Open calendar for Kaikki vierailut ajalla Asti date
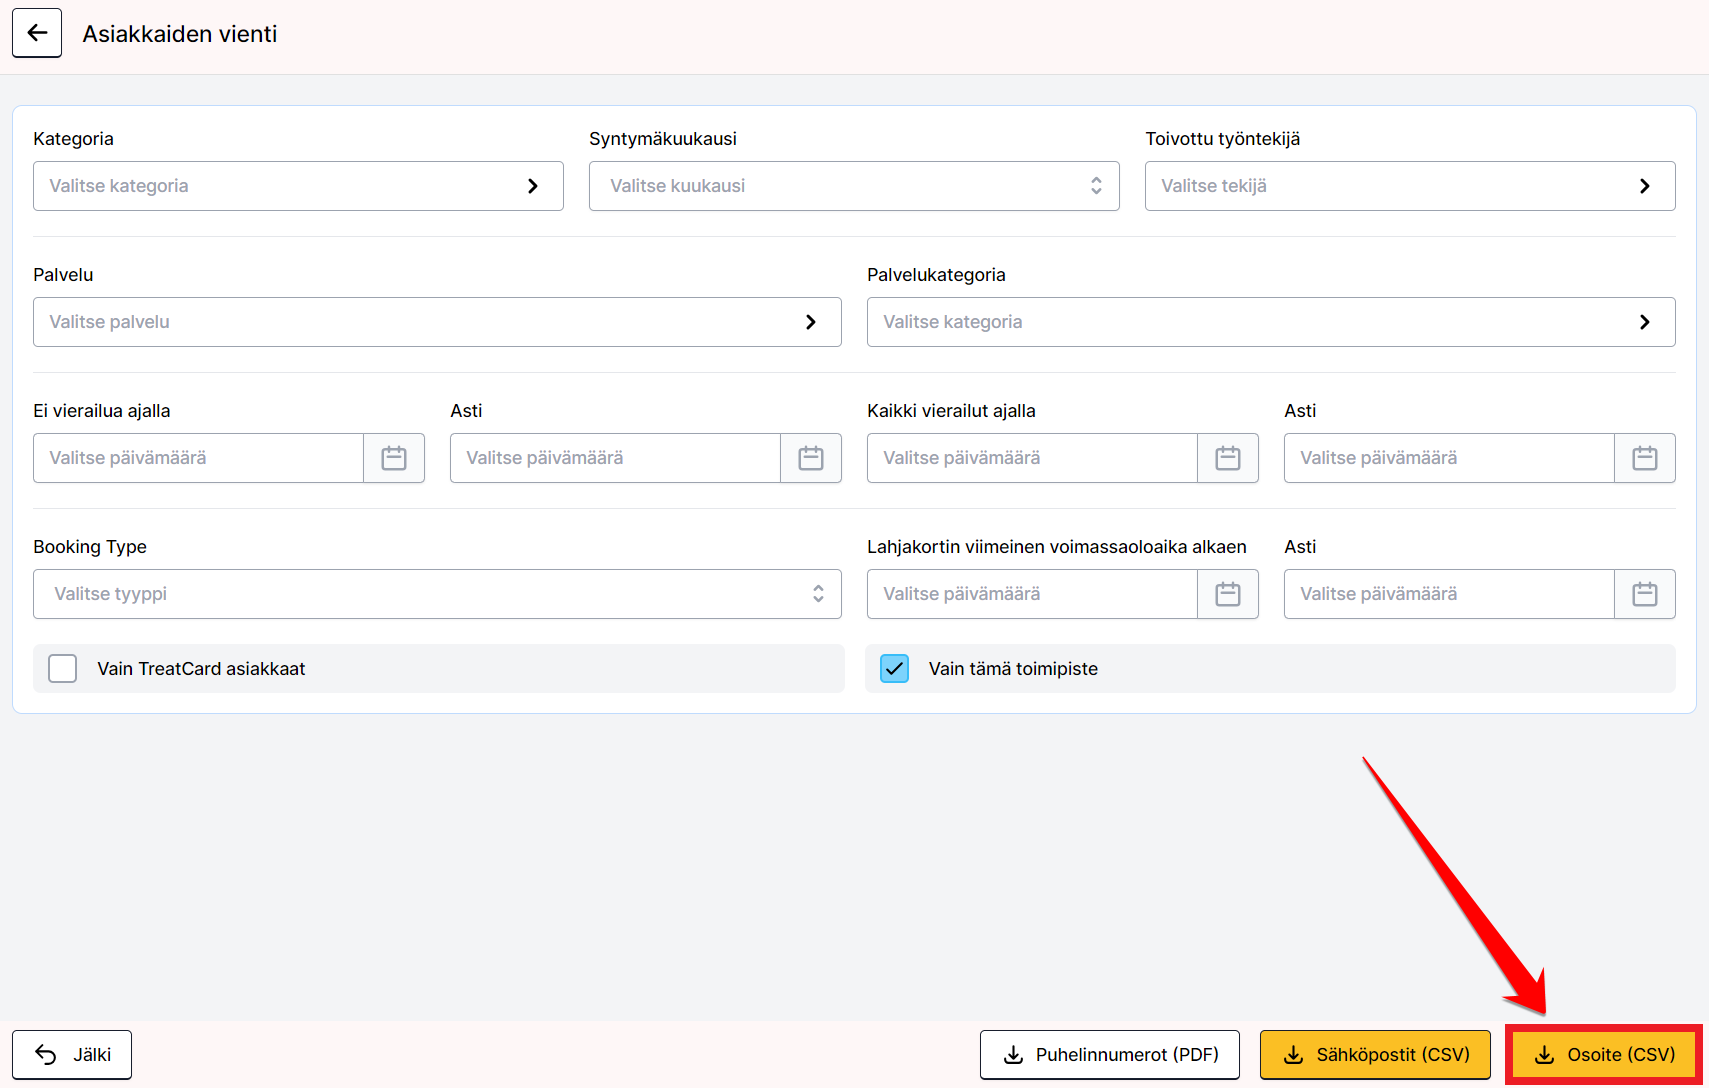Viewport: 1709px width, 1088px height. pos(1645,458)
